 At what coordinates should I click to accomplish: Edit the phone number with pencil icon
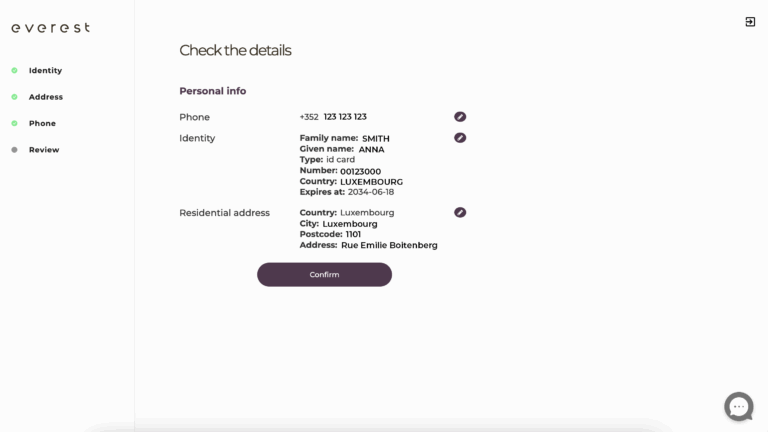[x=460, y=117]
